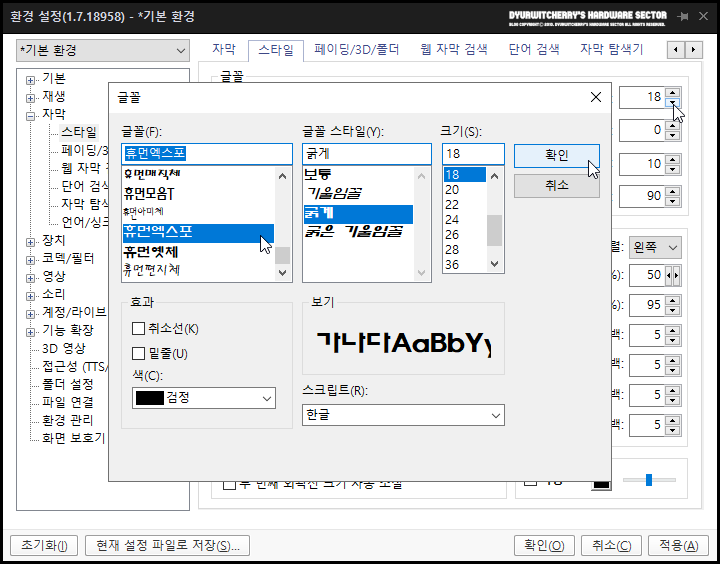This screenshot has width=720, height=564.
Task: Expand the 코덱/필터 tree node
Action: 30,260
